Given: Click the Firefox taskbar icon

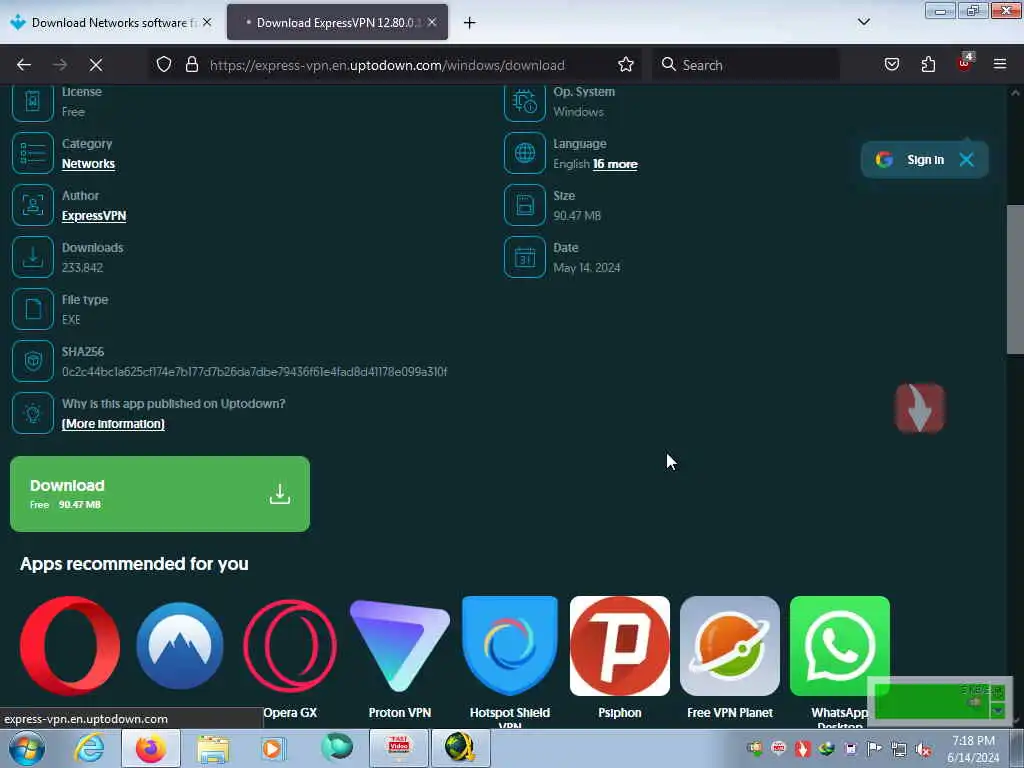Looking at the screenshot, I should [151, 748].
